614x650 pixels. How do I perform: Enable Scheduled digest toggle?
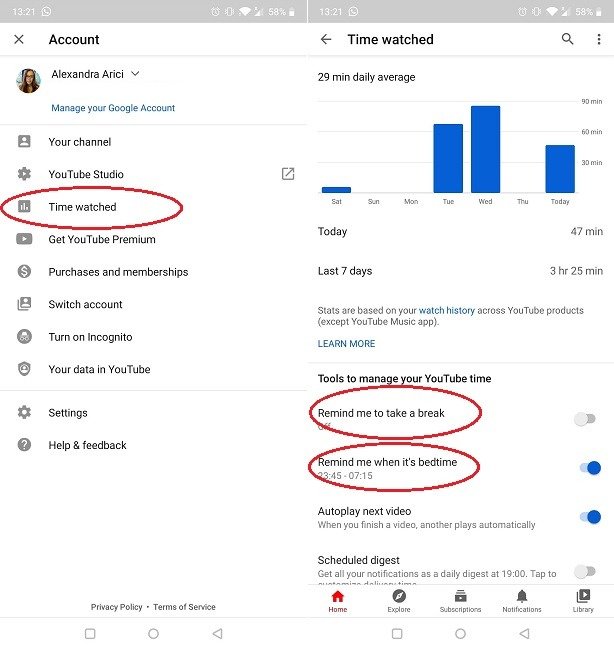point(585,572)
